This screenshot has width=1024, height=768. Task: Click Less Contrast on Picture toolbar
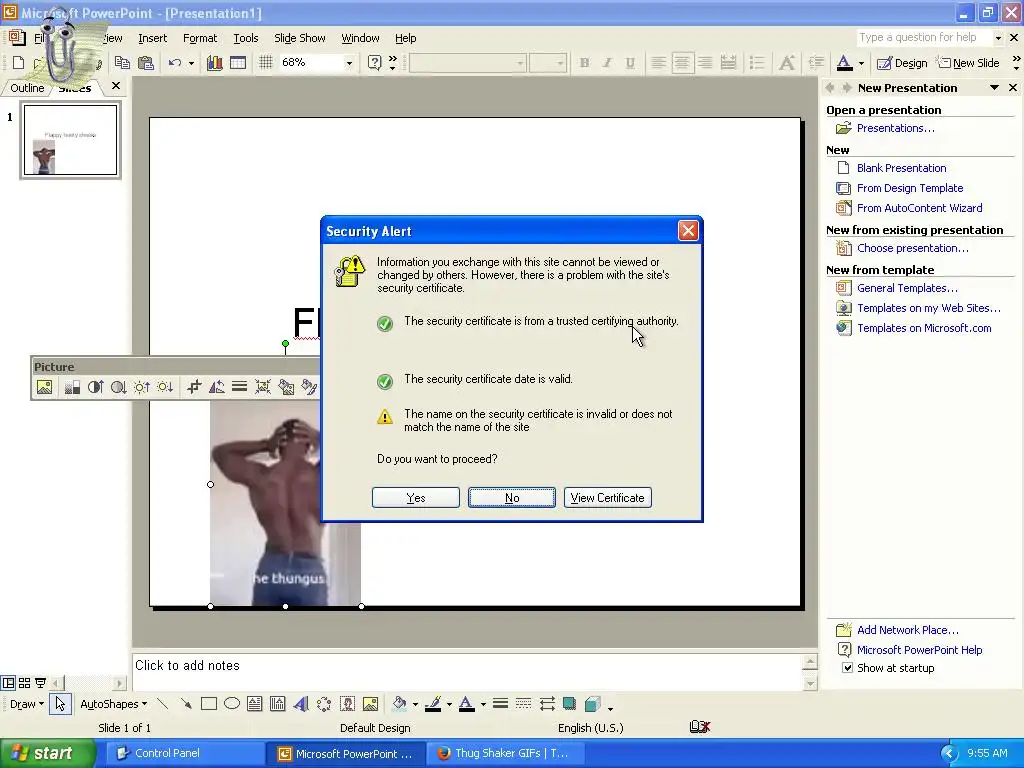click(x=118, y=387)
